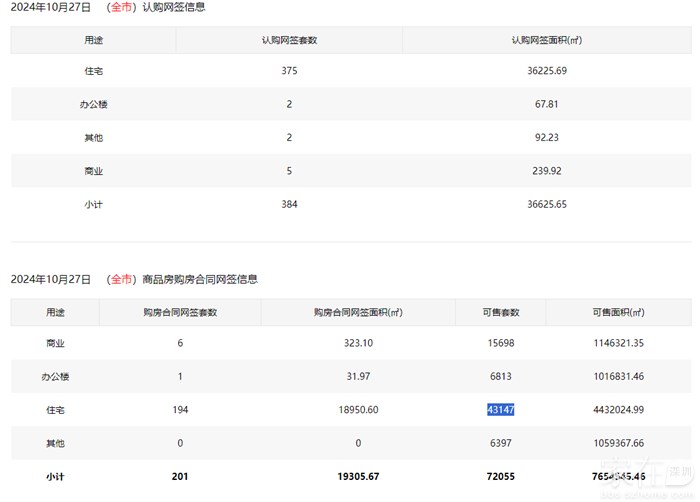Click the bold 72055 total units cell

pyautogui.click(x=500, y=478)
